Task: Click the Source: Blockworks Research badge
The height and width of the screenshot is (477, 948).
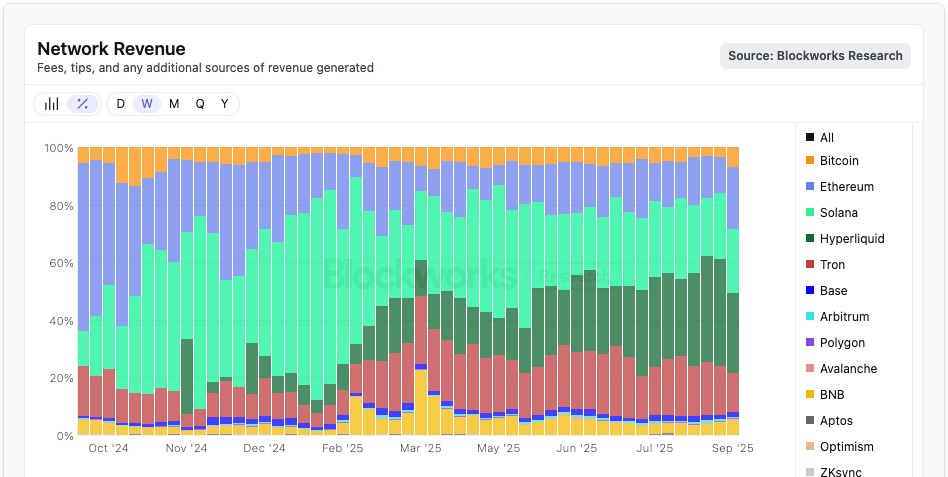Action: 815,56
